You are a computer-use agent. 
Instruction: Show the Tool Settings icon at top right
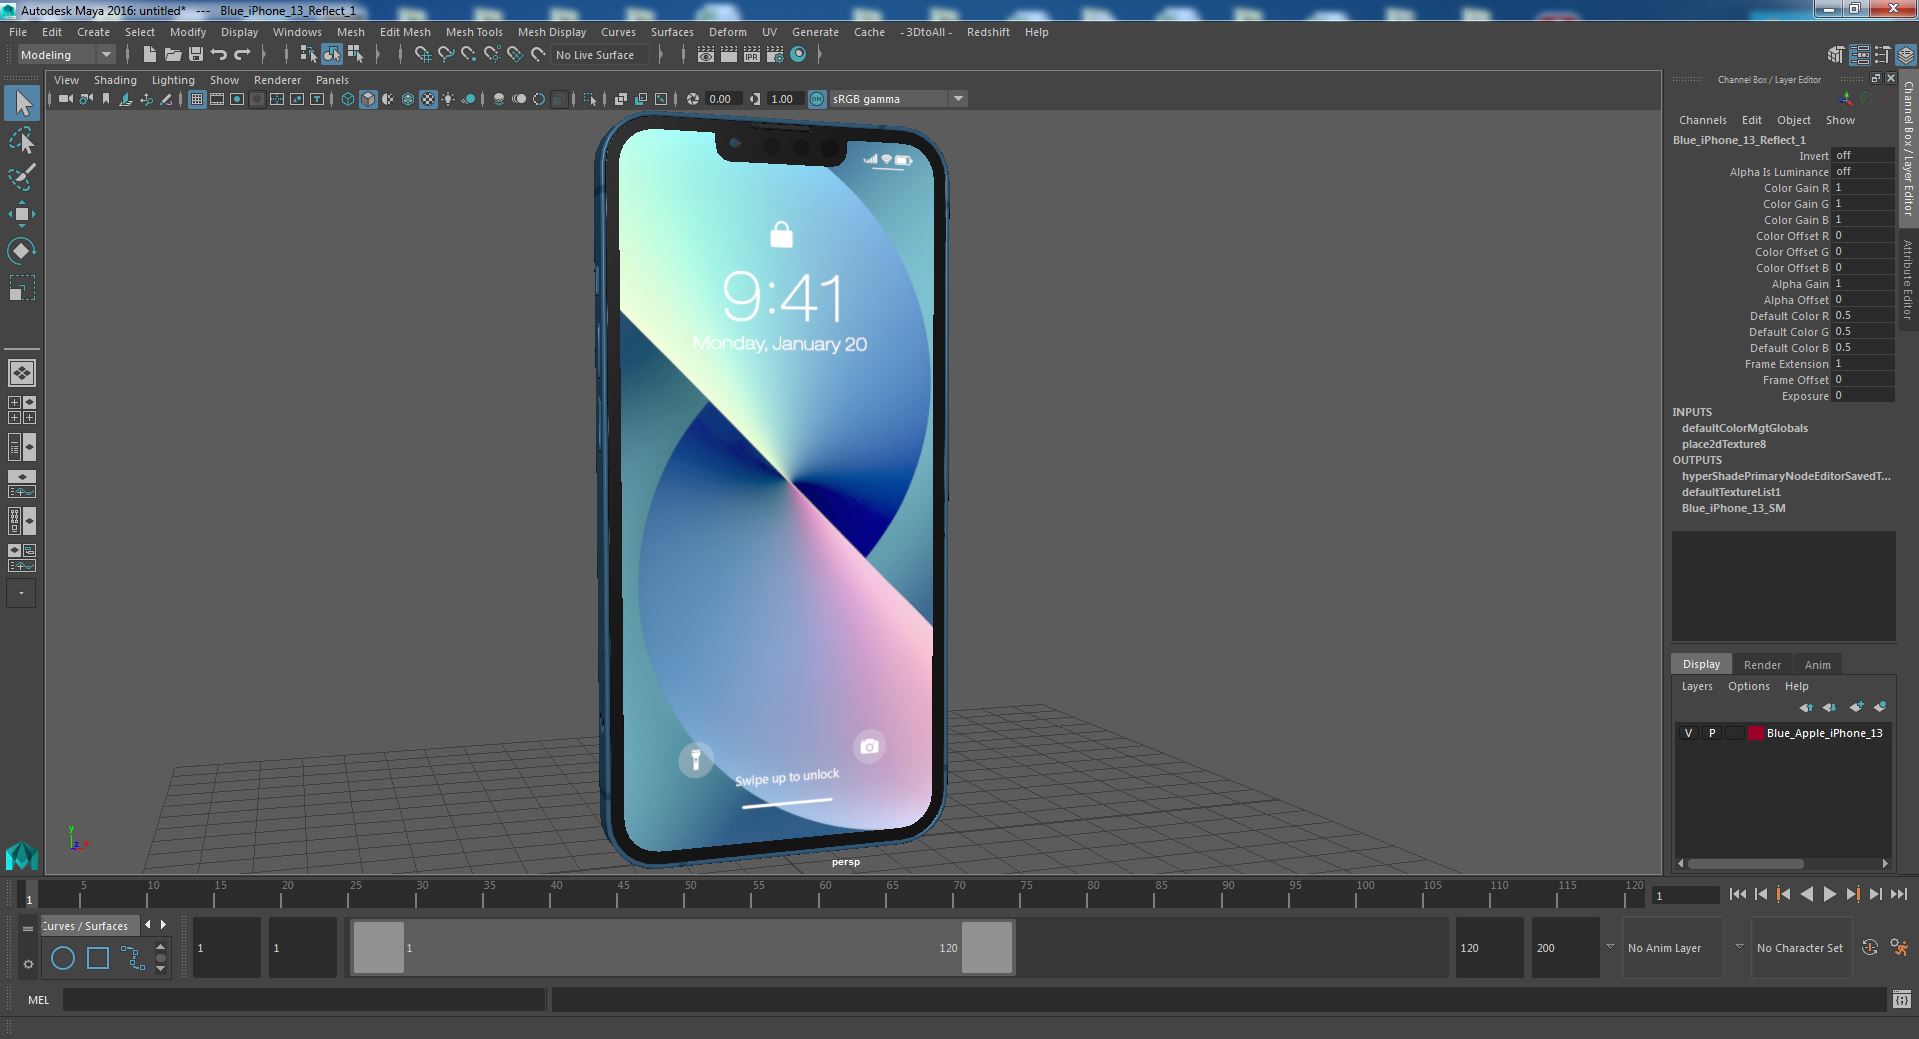click(1882, 55)
